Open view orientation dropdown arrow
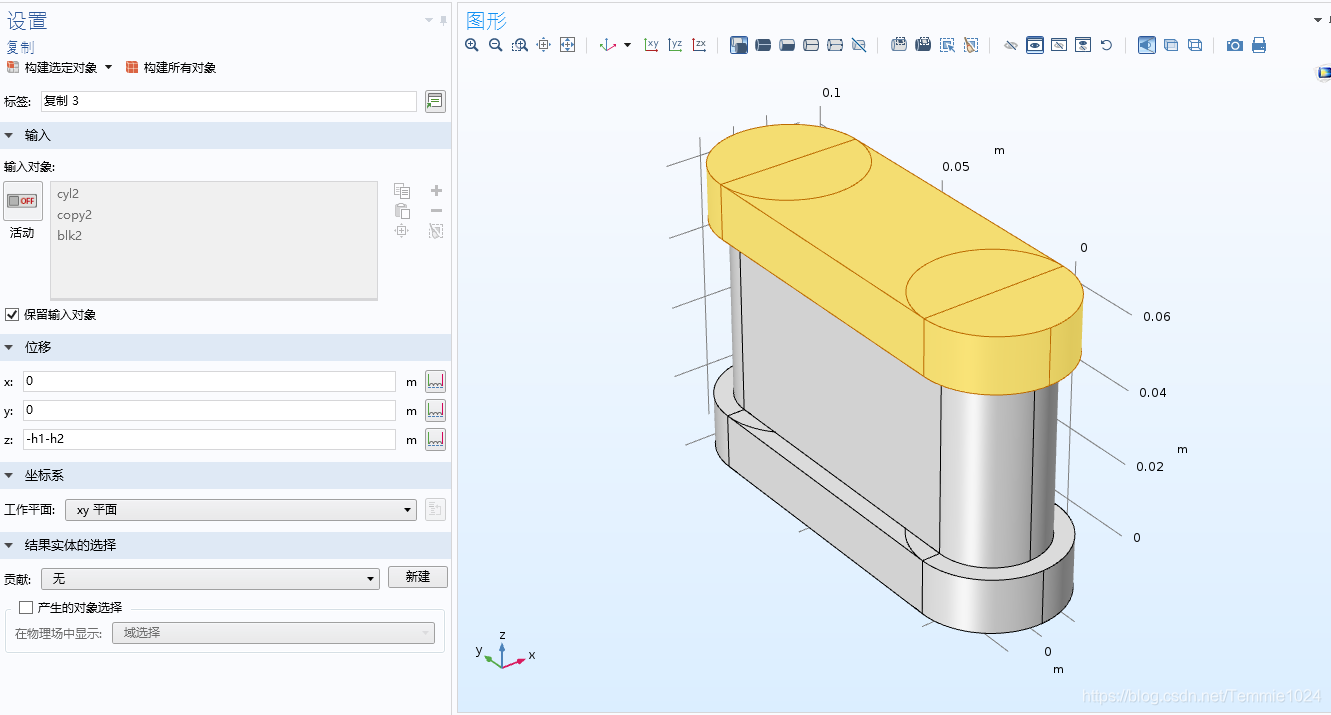 coord(628,45)
